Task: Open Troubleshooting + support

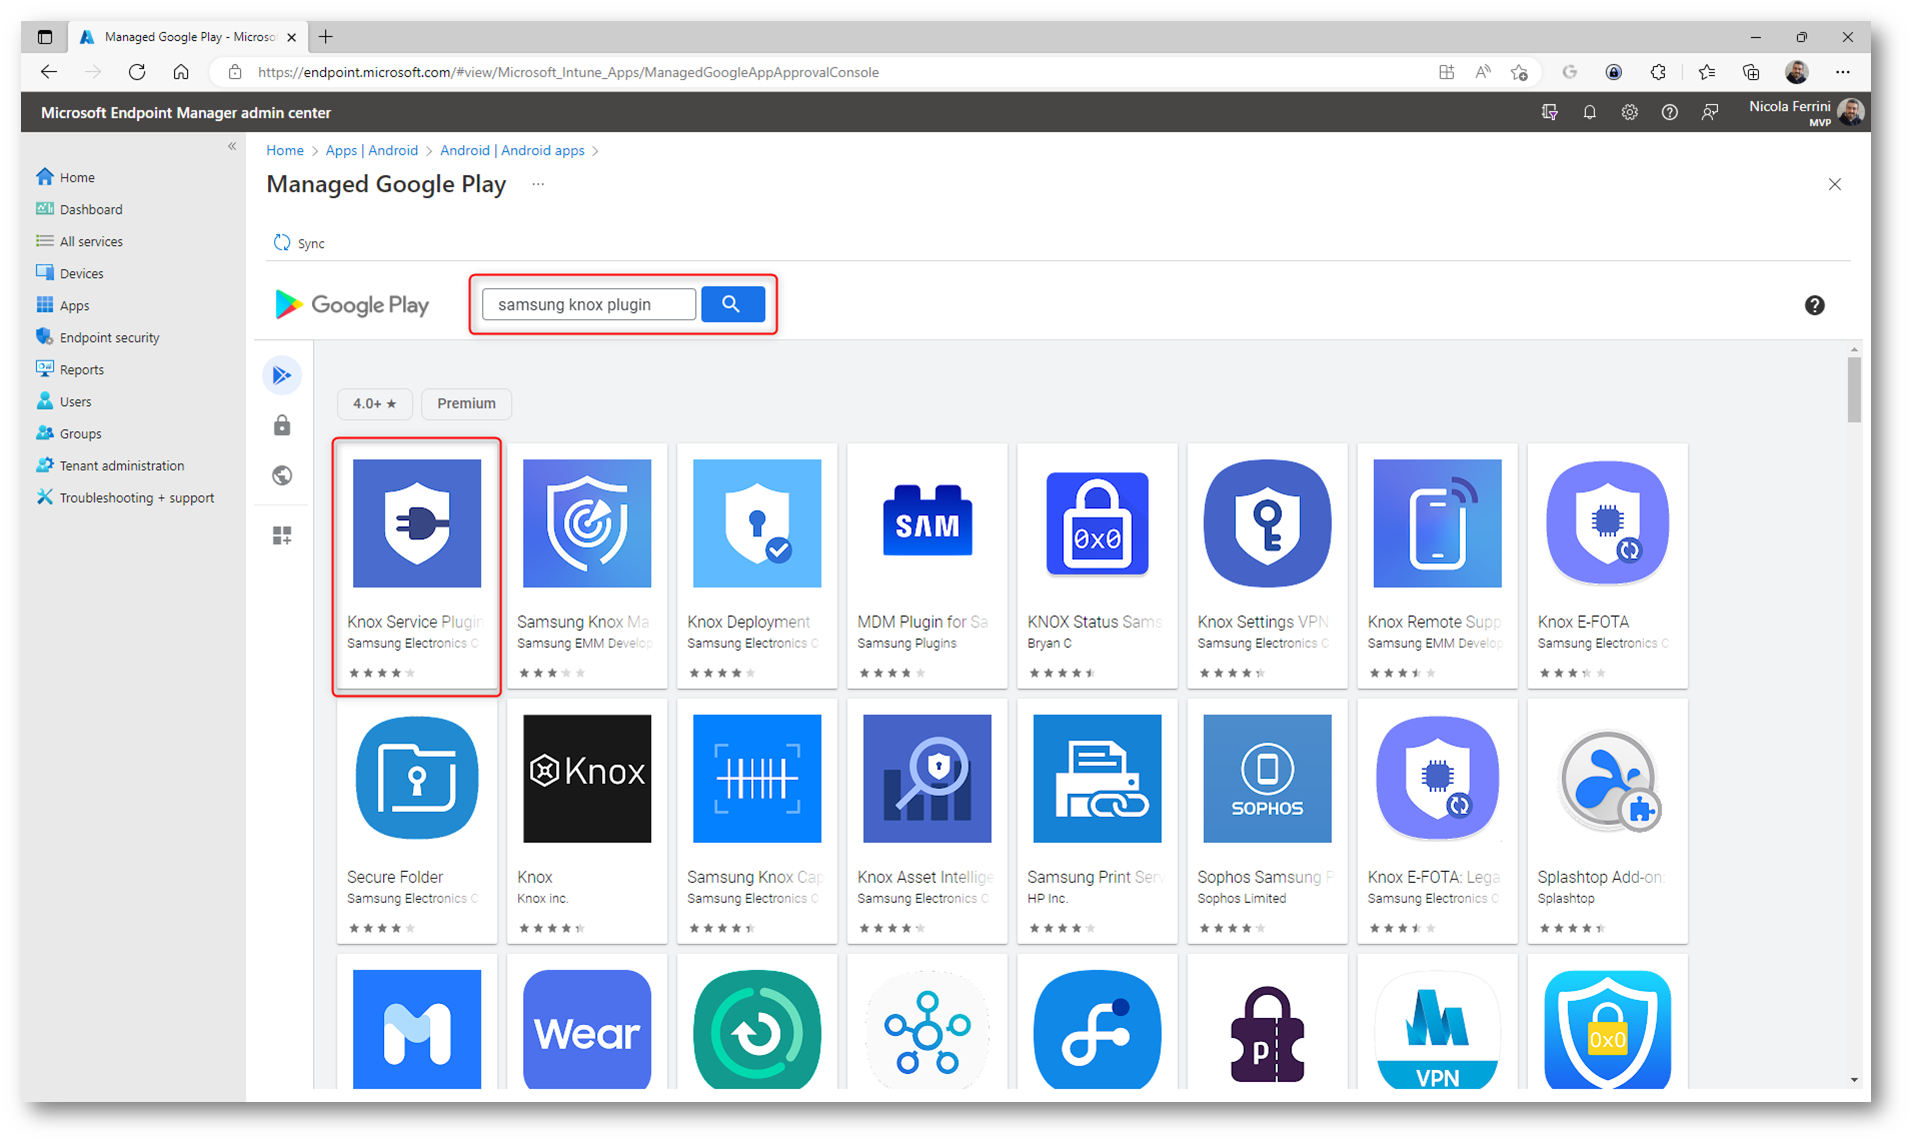Action: [x=126, y=497]
